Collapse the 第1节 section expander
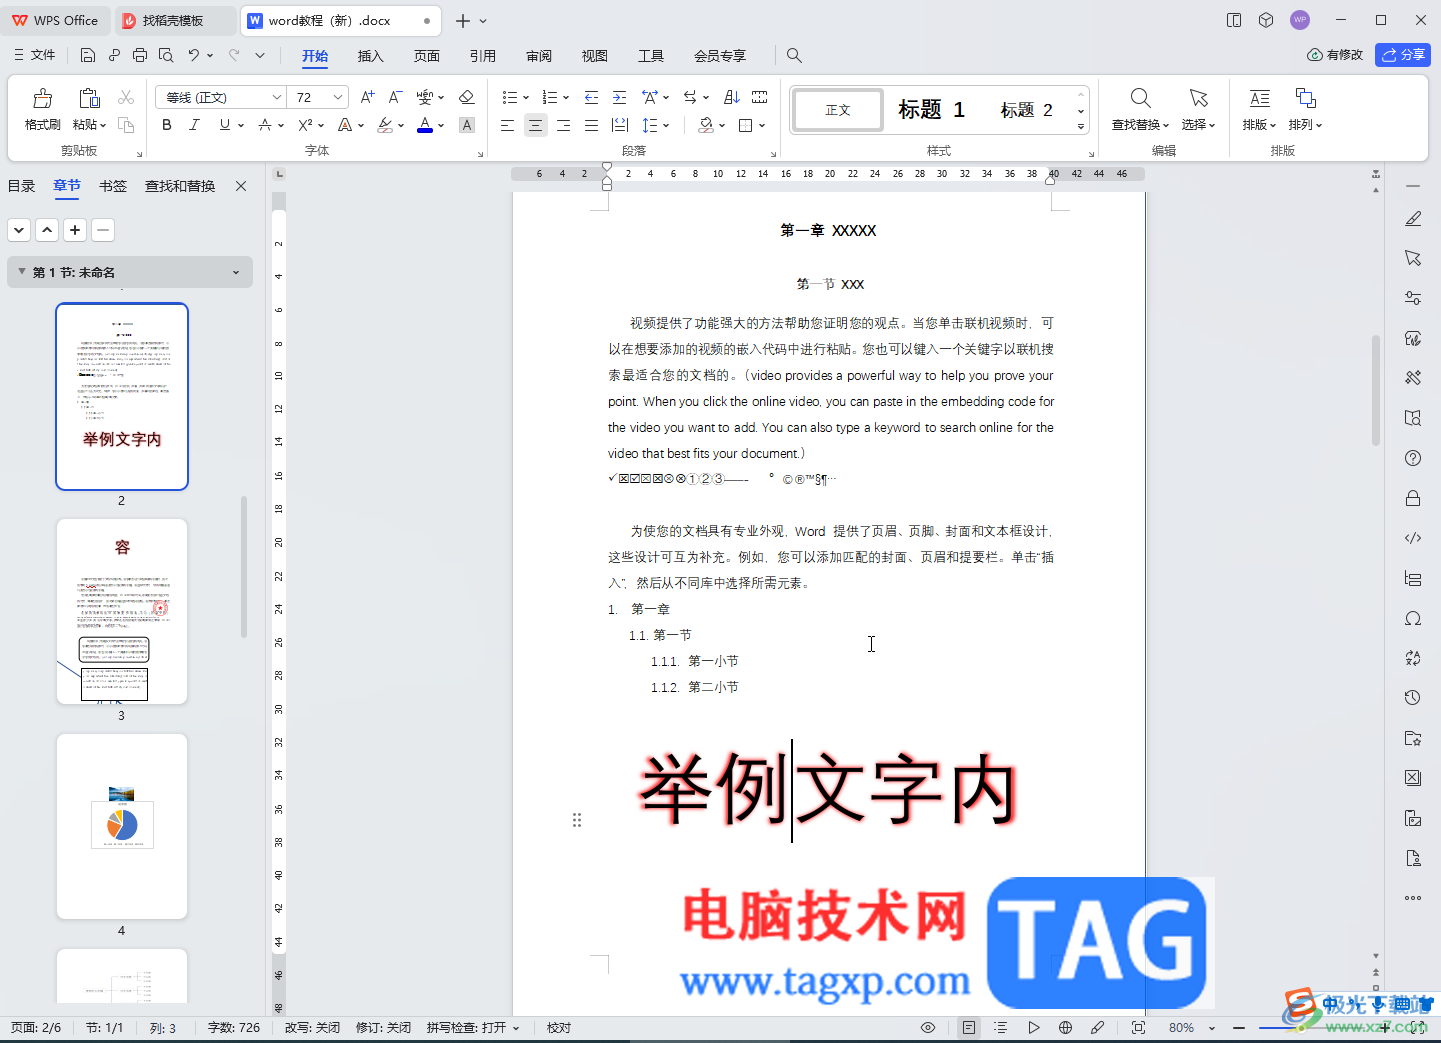Image resolution: width=1441 pixels, height=1043 pixels. (x=22, y=272)
